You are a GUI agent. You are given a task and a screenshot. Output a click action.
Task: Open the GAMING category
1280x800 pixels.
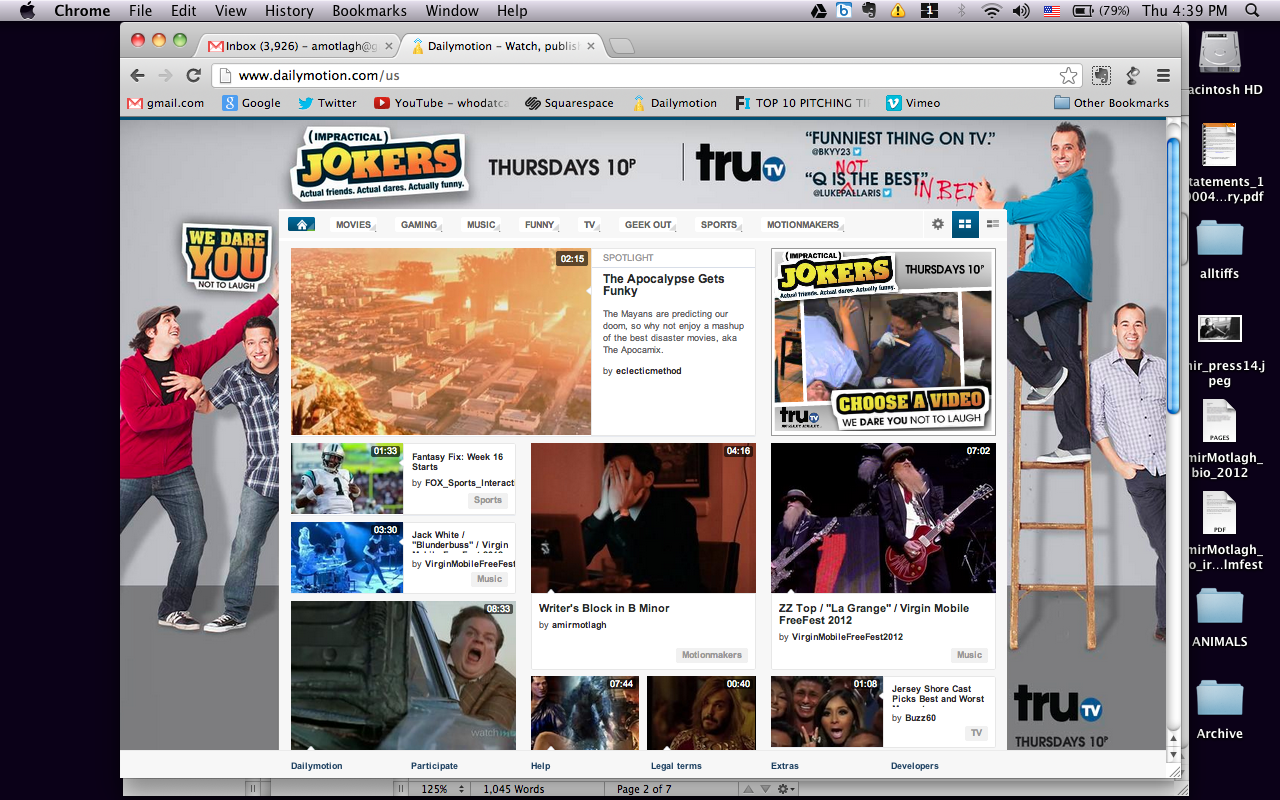click(419, 225)
